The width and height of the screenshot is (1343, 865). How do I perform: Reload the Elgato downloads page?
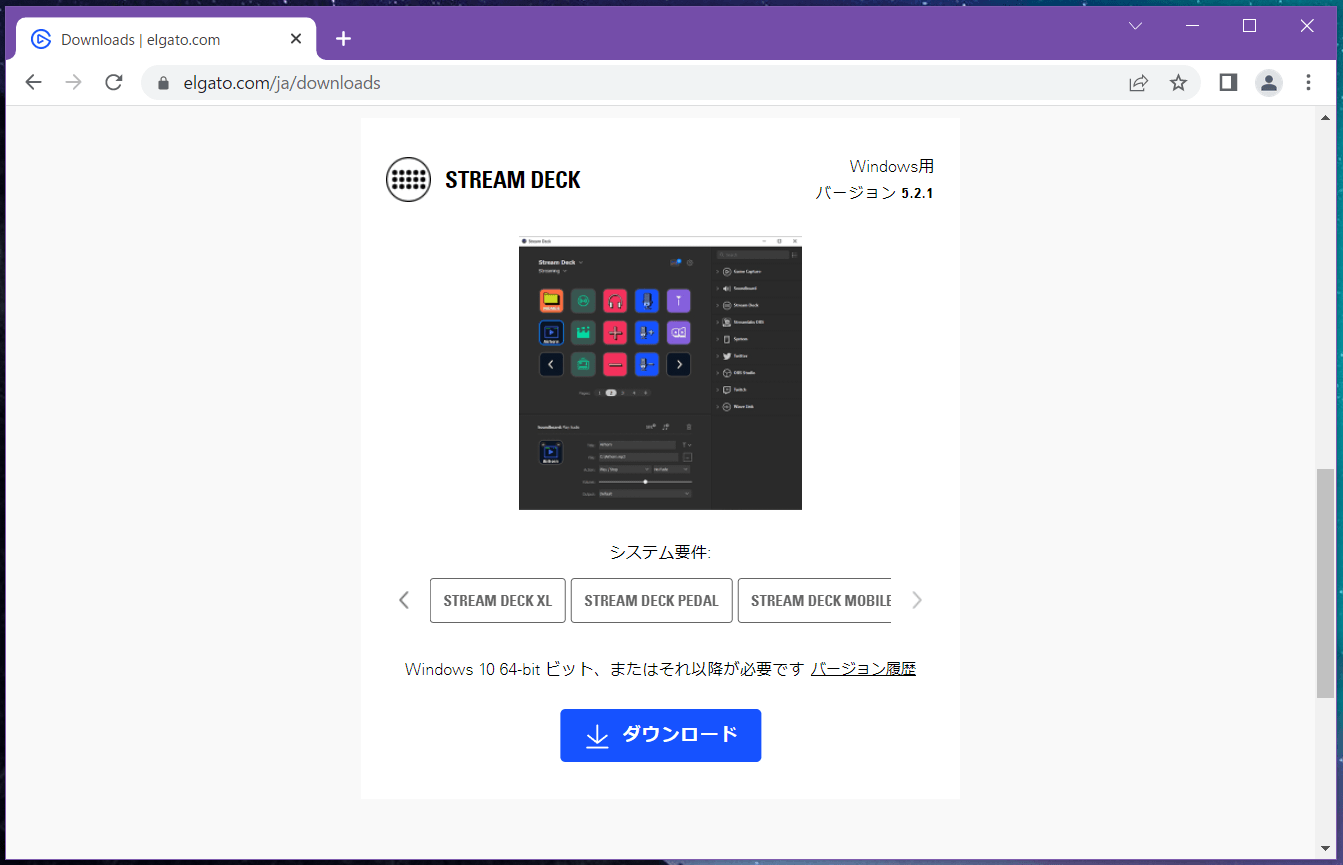114,83
